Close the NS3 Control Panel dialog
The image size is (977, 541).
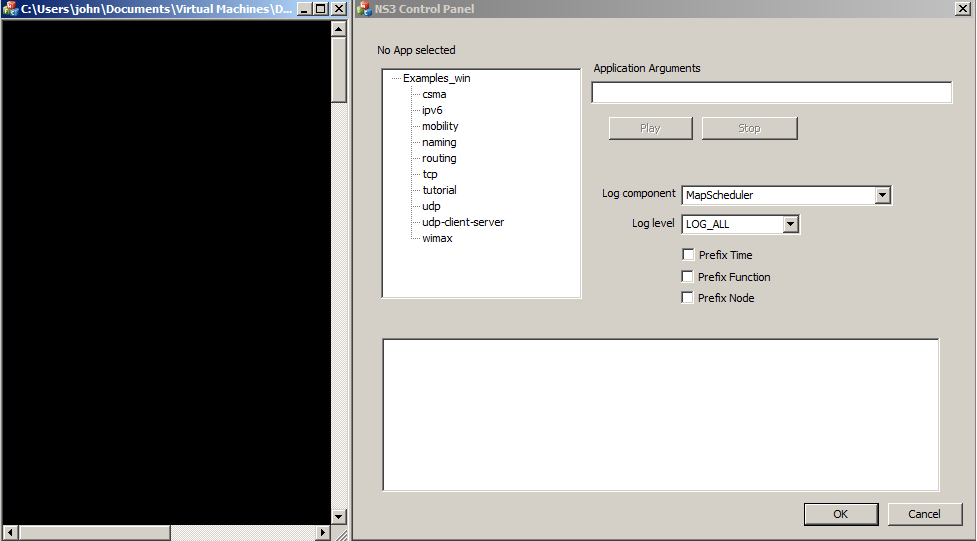[962, 9]
